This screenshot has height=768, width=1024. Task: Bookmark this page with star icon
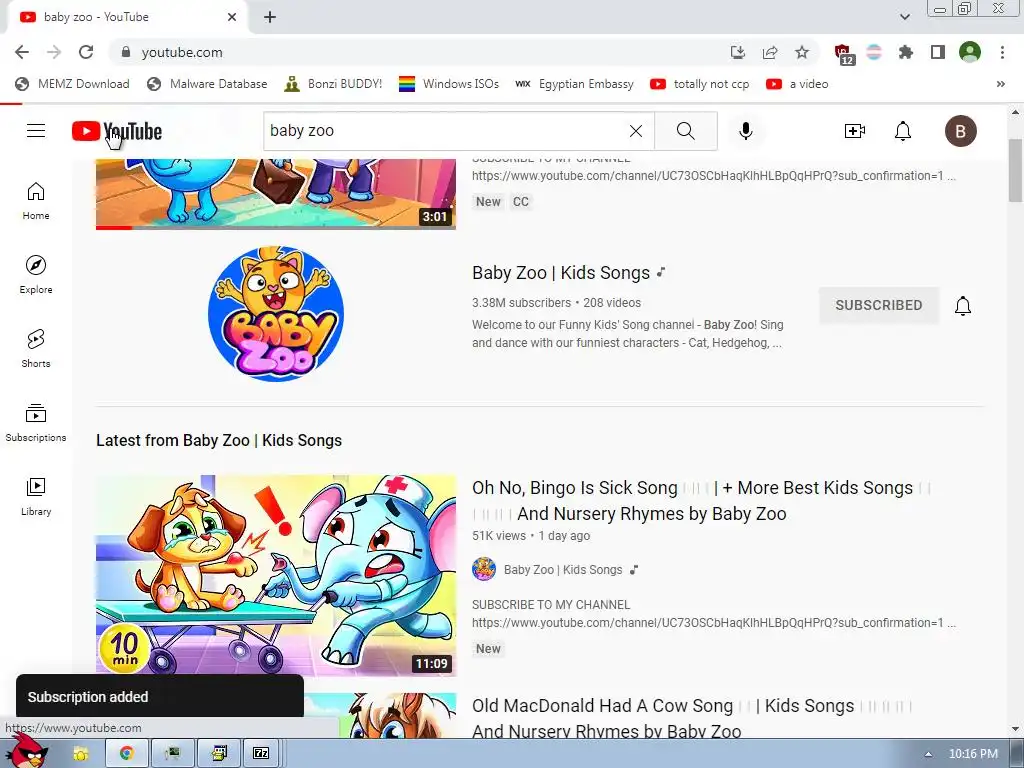[x=802, y=52]
